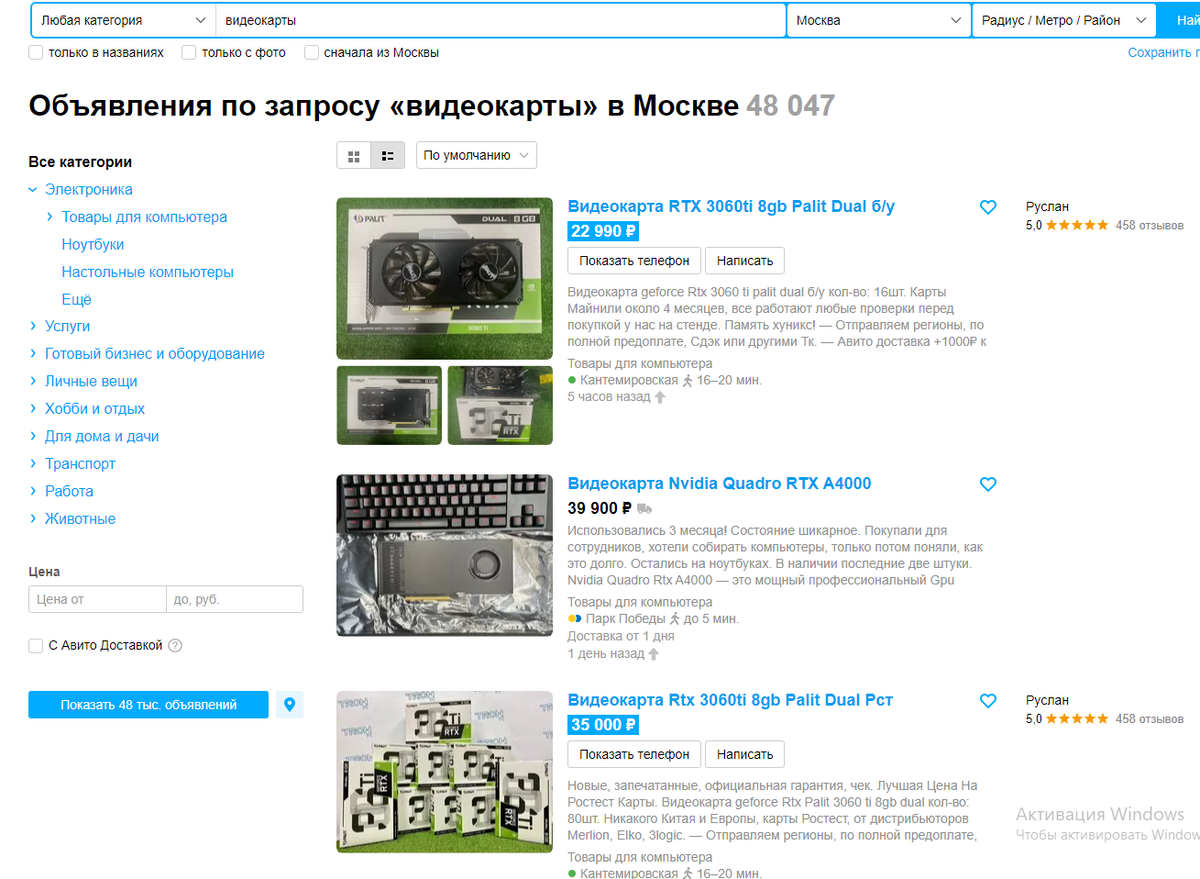Screen dimensions: 1200x879
Task: Open 'Любая категория' category dropdown
Action: click(x=123, y=20)
